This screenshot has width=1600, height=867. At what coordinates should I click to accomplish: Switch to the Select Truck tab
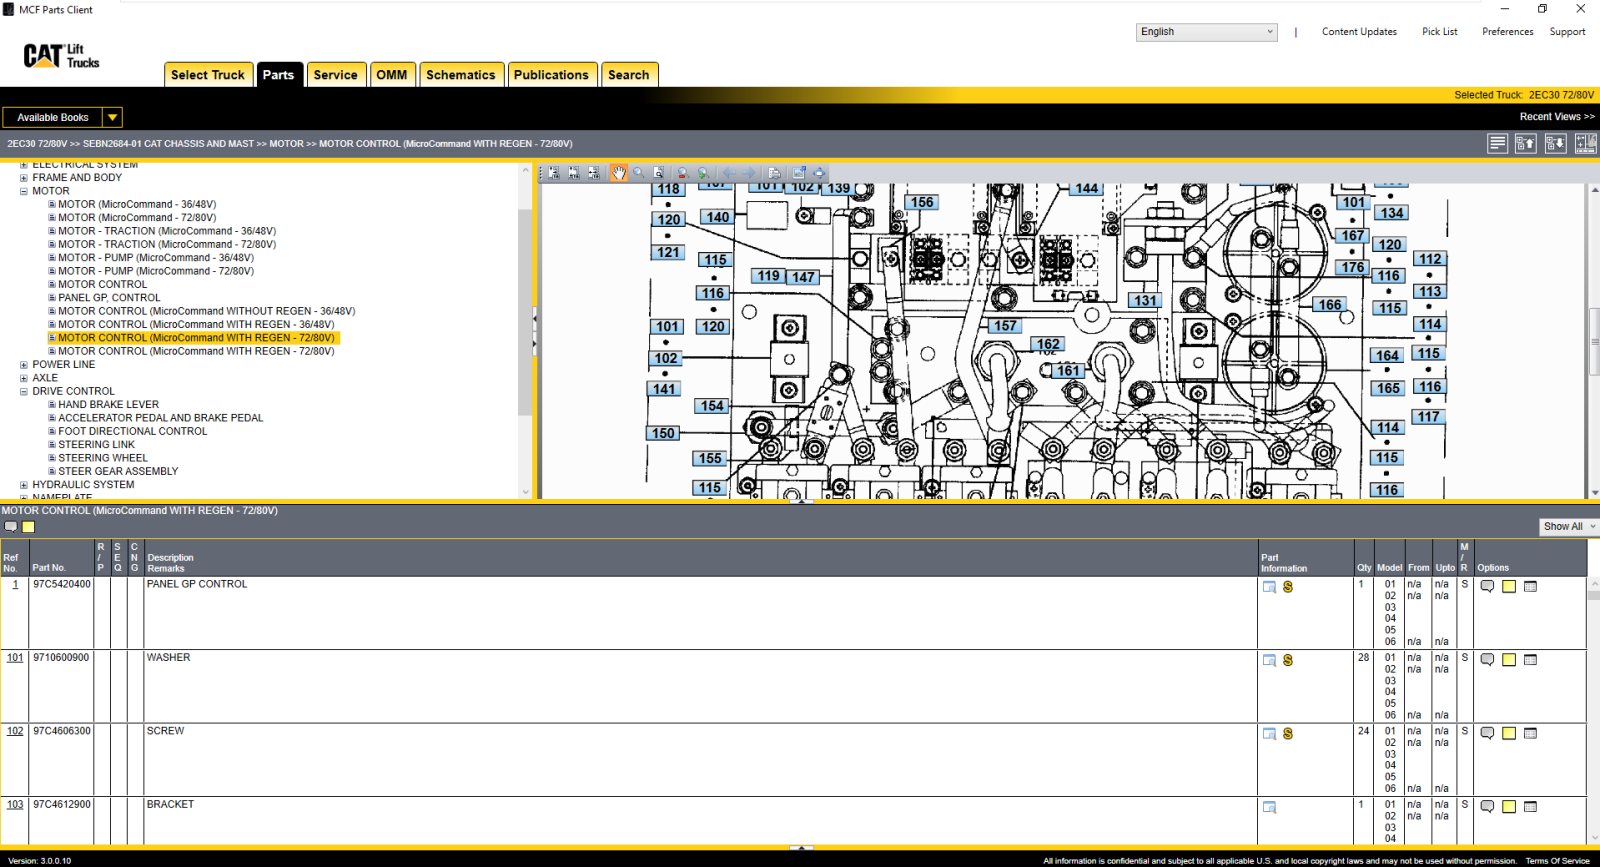(x=208, y=75)
